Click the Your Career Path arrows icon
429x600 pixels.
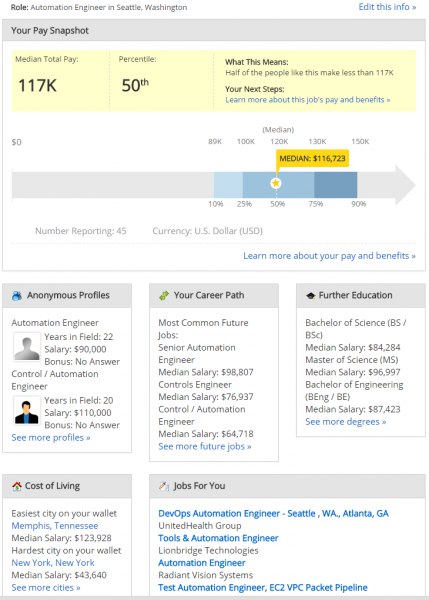point(164,295)
